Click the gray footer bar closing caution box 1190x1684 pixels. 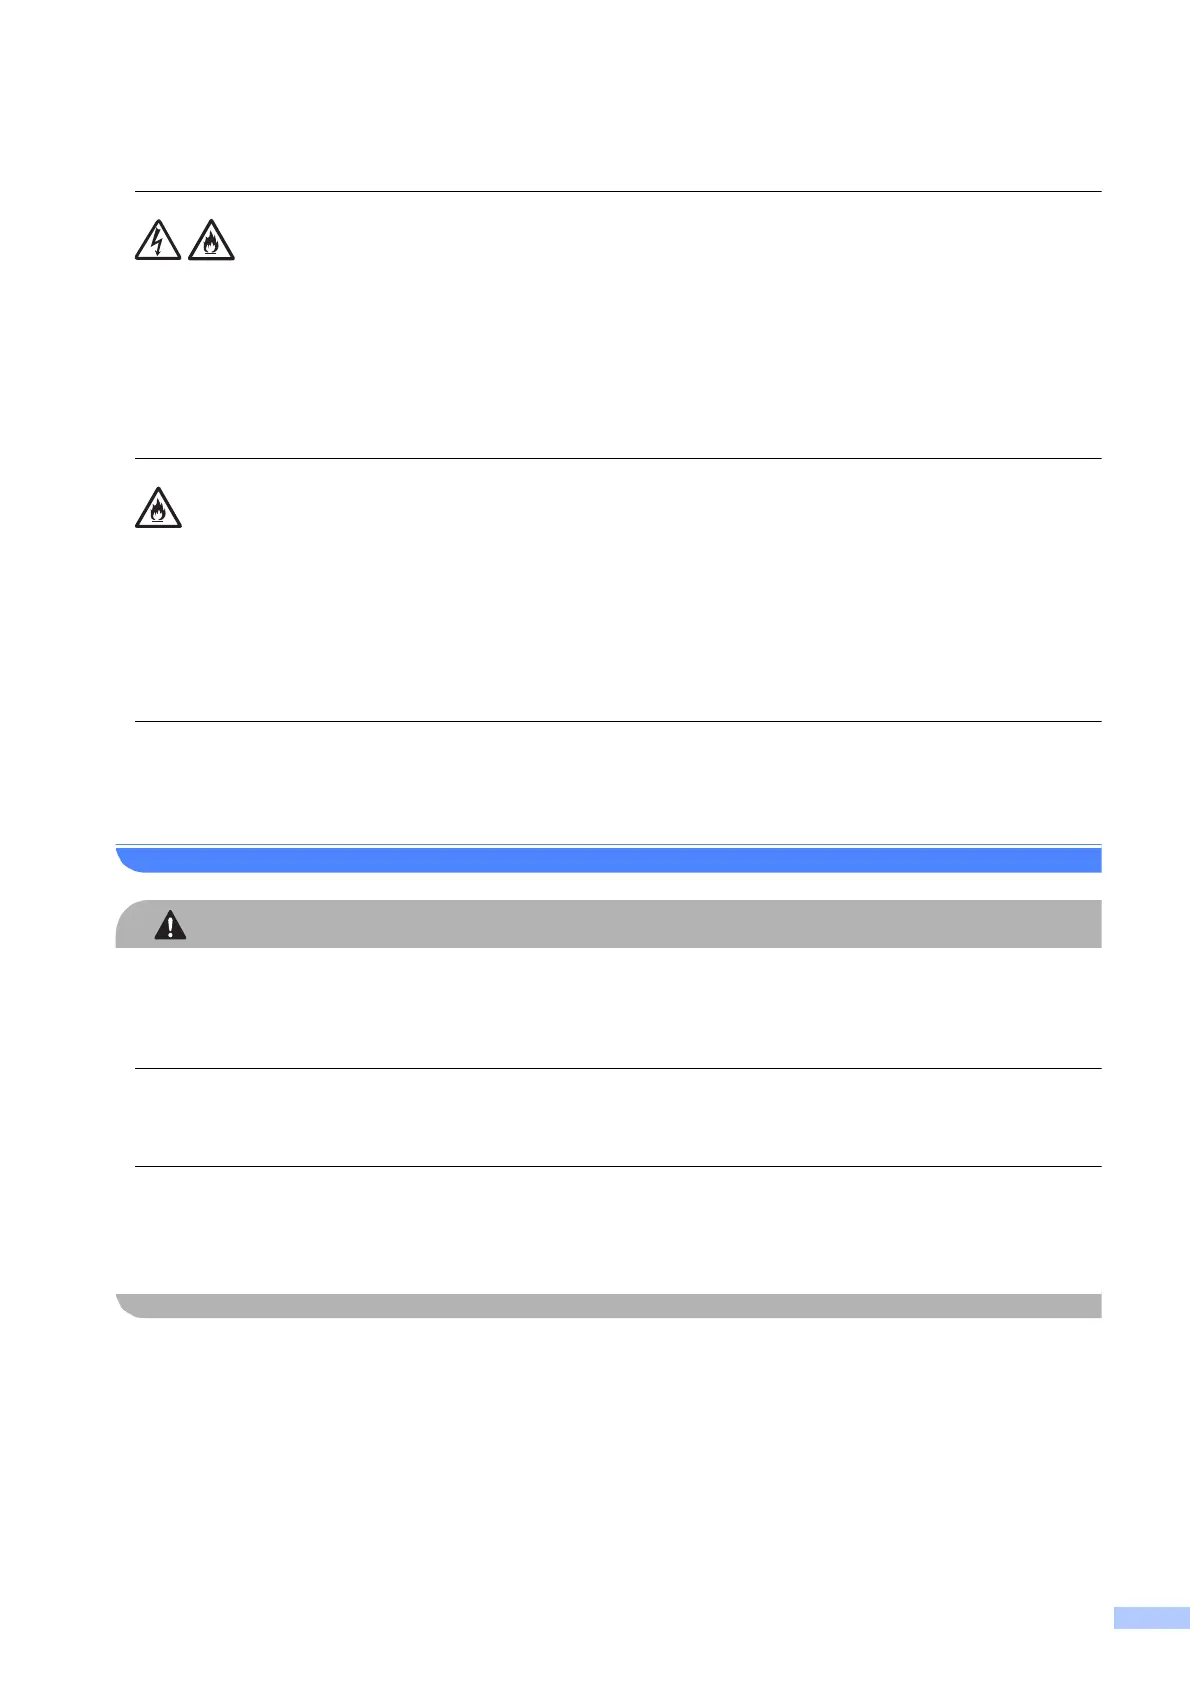coord(608,1305)
